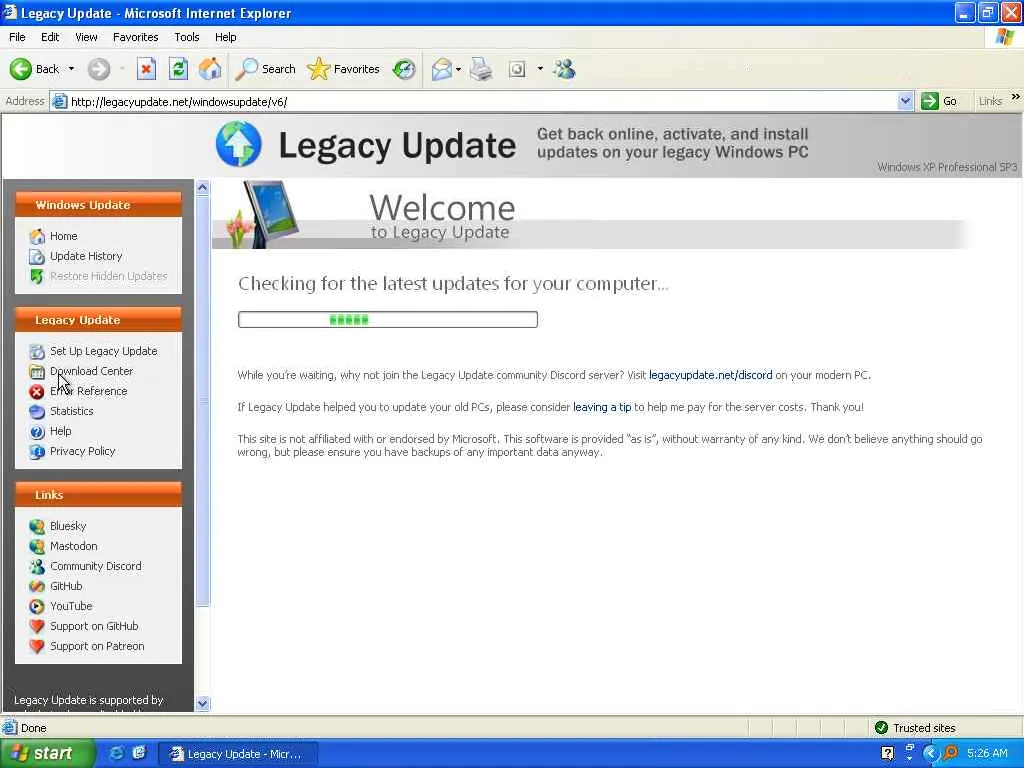Stop page loading with red X icon
Viewport: 1024px width, 768px height.
pos(146,69)
